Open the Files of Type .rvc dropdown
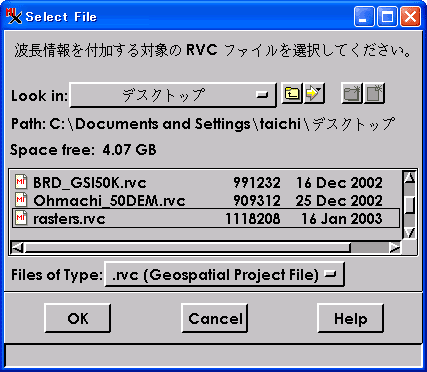427x372 pixels. (224, 274)
